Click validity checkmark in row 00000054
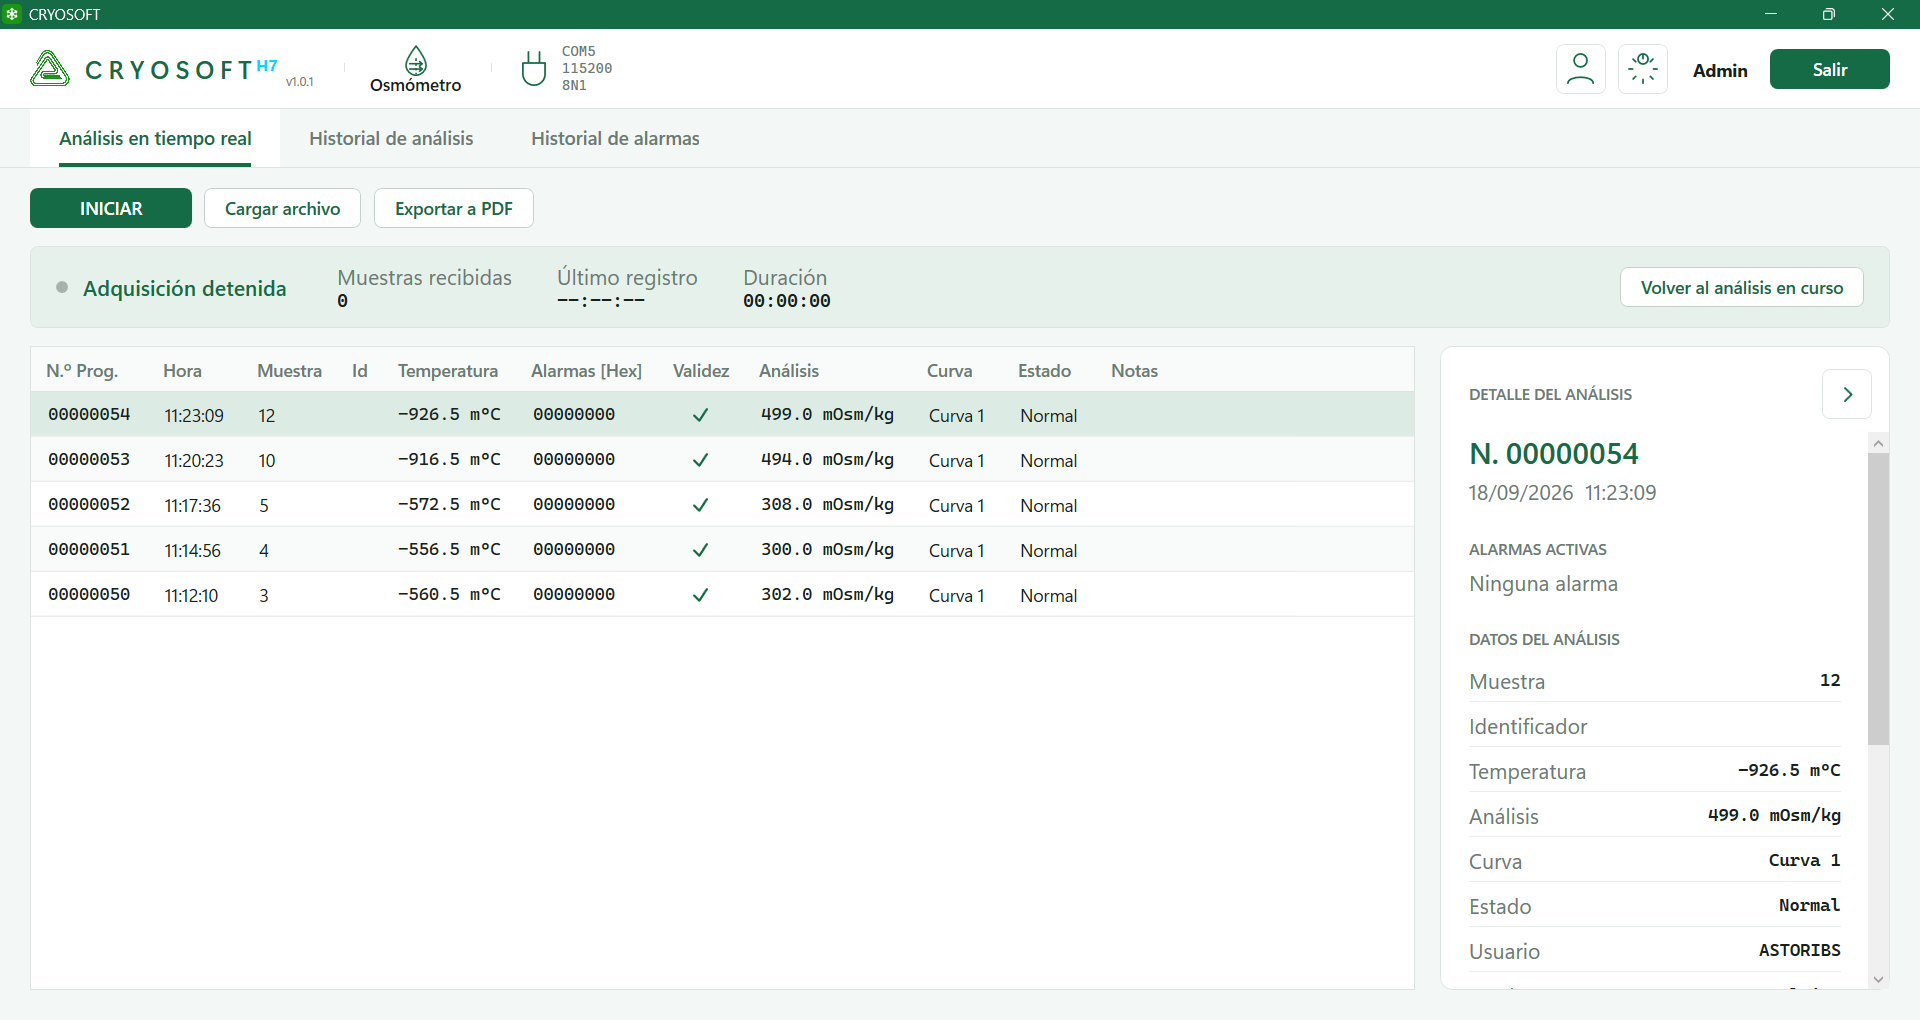The height and width of the screenshot is (1020, 1920). click(701, 415)
